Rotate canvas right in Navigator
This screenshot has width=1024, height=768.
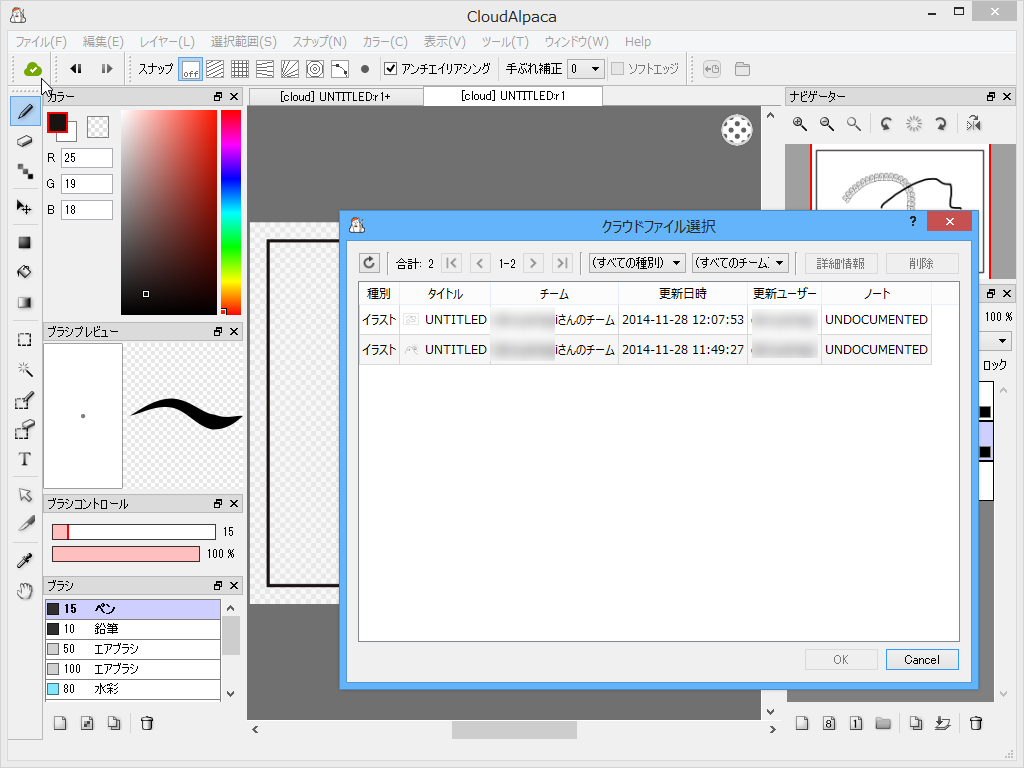pos(940,123)
